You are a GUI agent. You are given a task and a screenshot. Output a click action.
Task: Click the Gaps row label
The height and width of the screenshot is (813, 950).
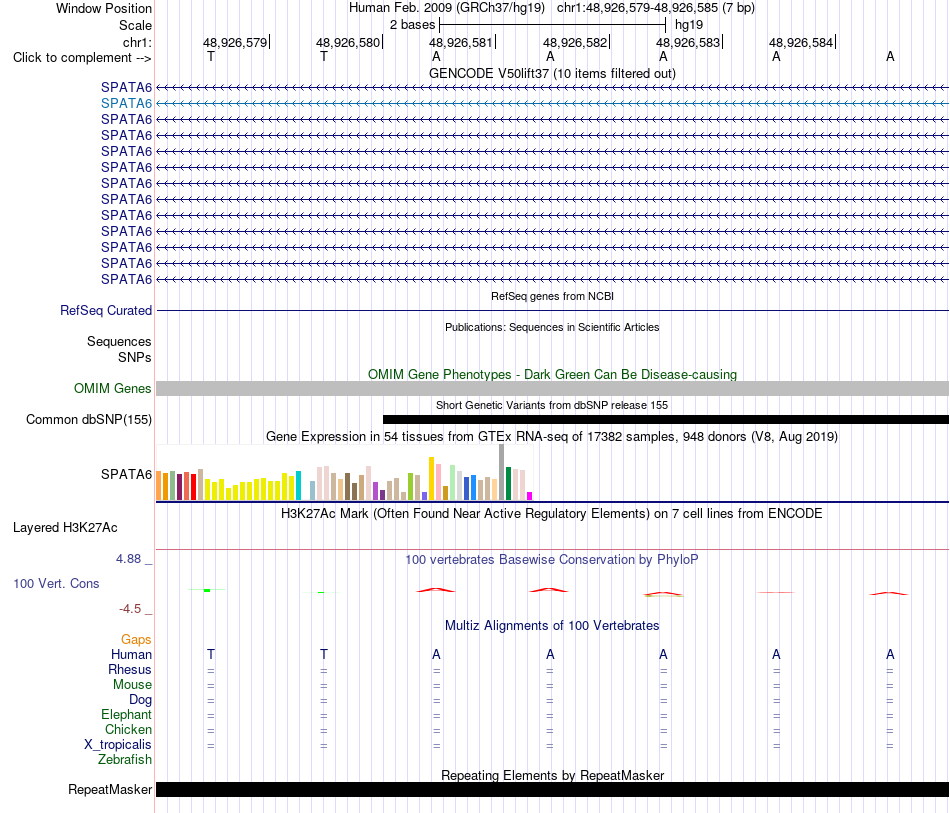click(x=136, y=640)
